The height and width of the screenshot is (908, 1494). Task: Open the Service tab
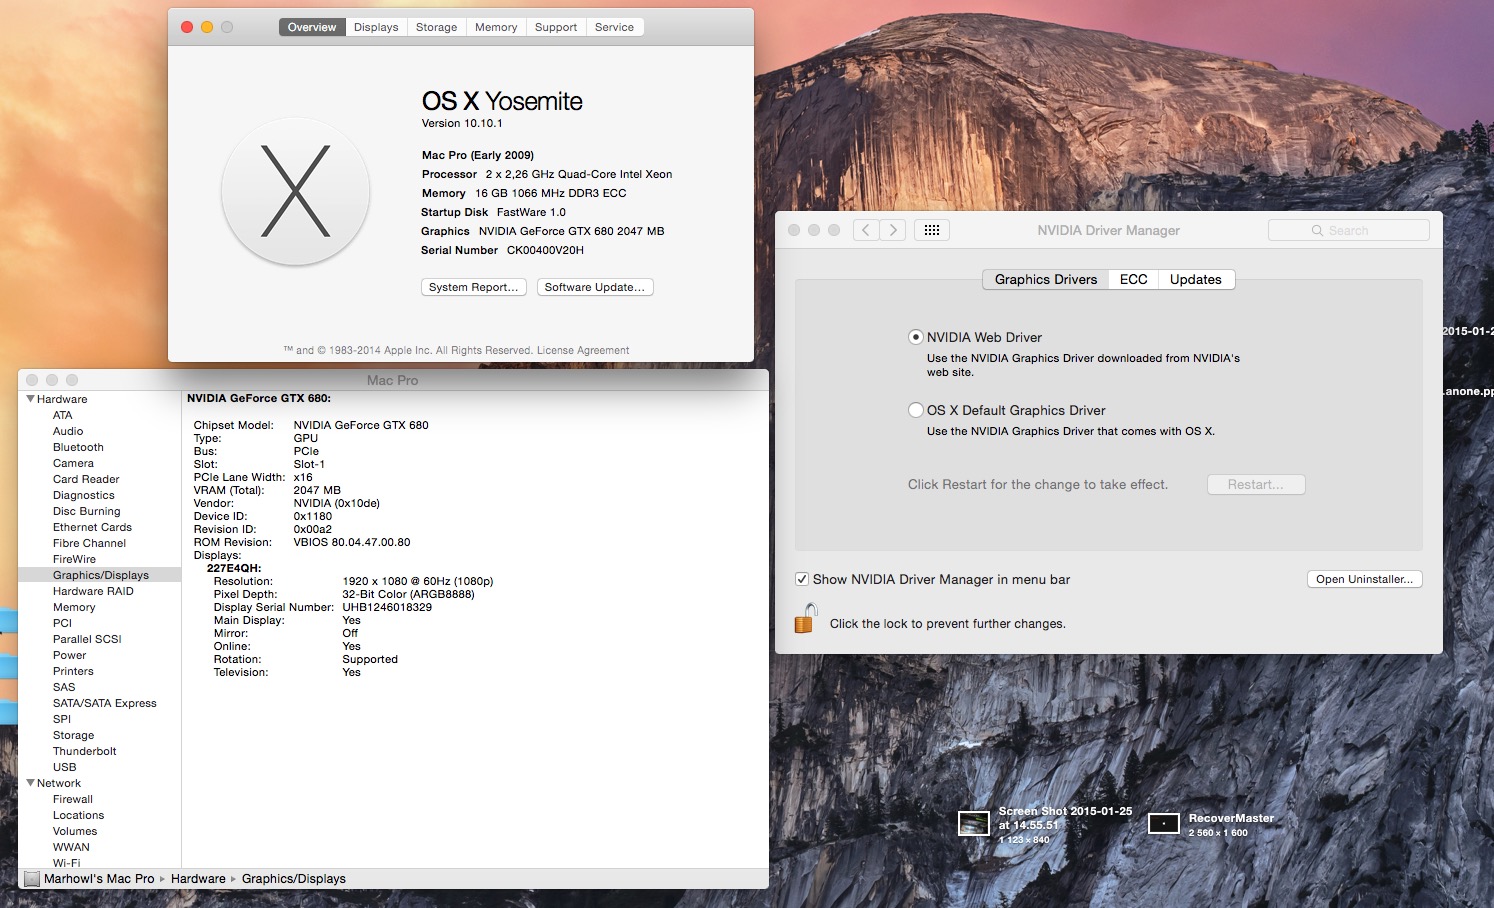coord(614,27)
